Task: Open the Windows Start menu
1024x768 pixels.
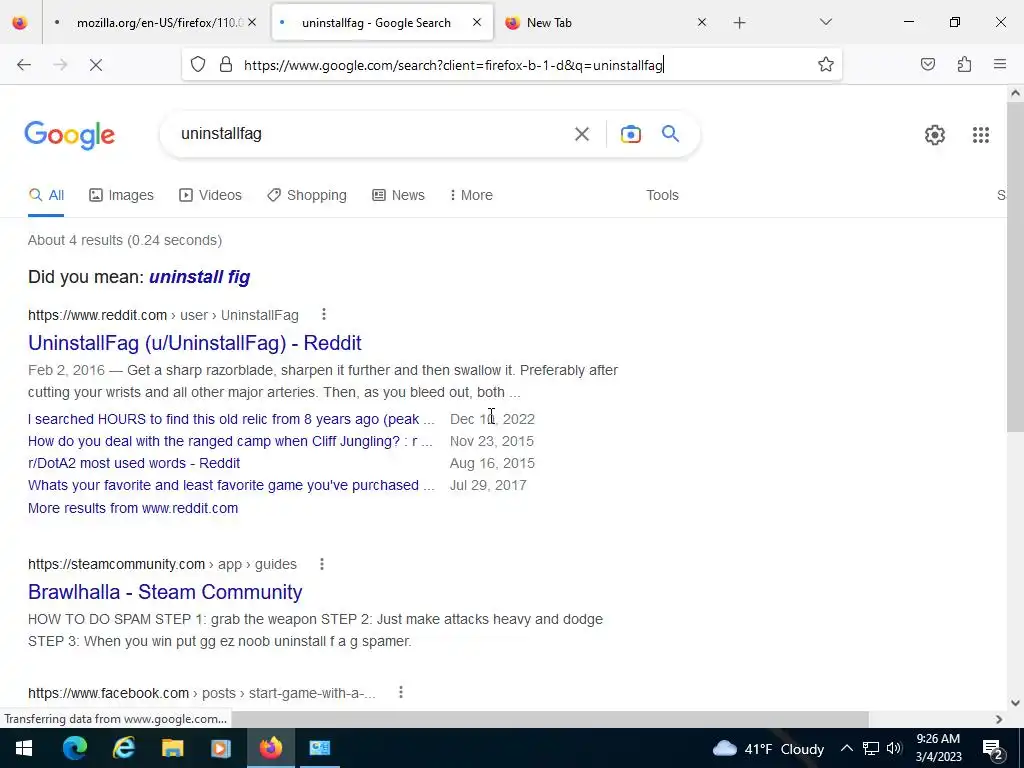Action: coord(24,748)
